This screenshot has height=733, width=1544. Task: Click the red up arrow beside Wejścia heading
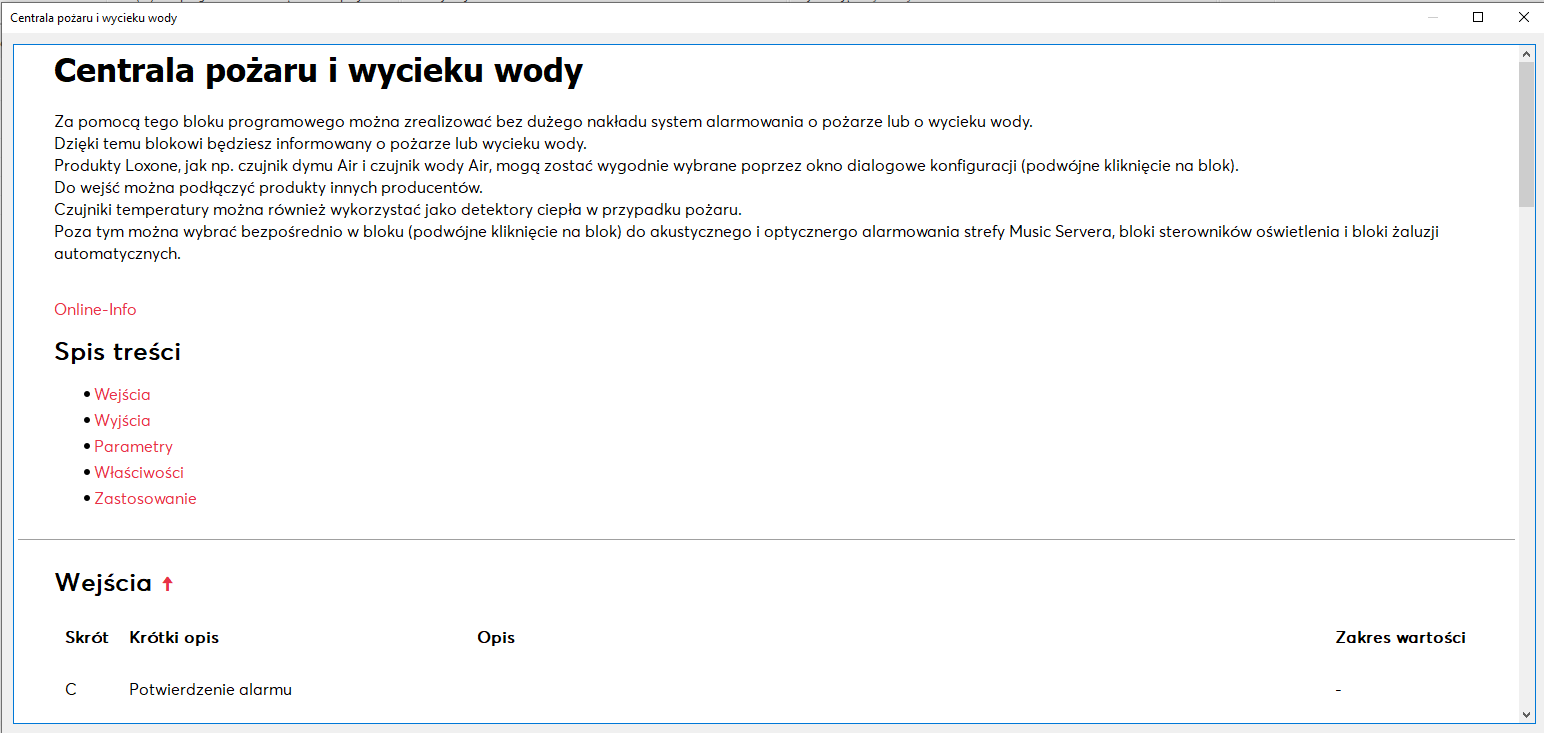[167, 584]
